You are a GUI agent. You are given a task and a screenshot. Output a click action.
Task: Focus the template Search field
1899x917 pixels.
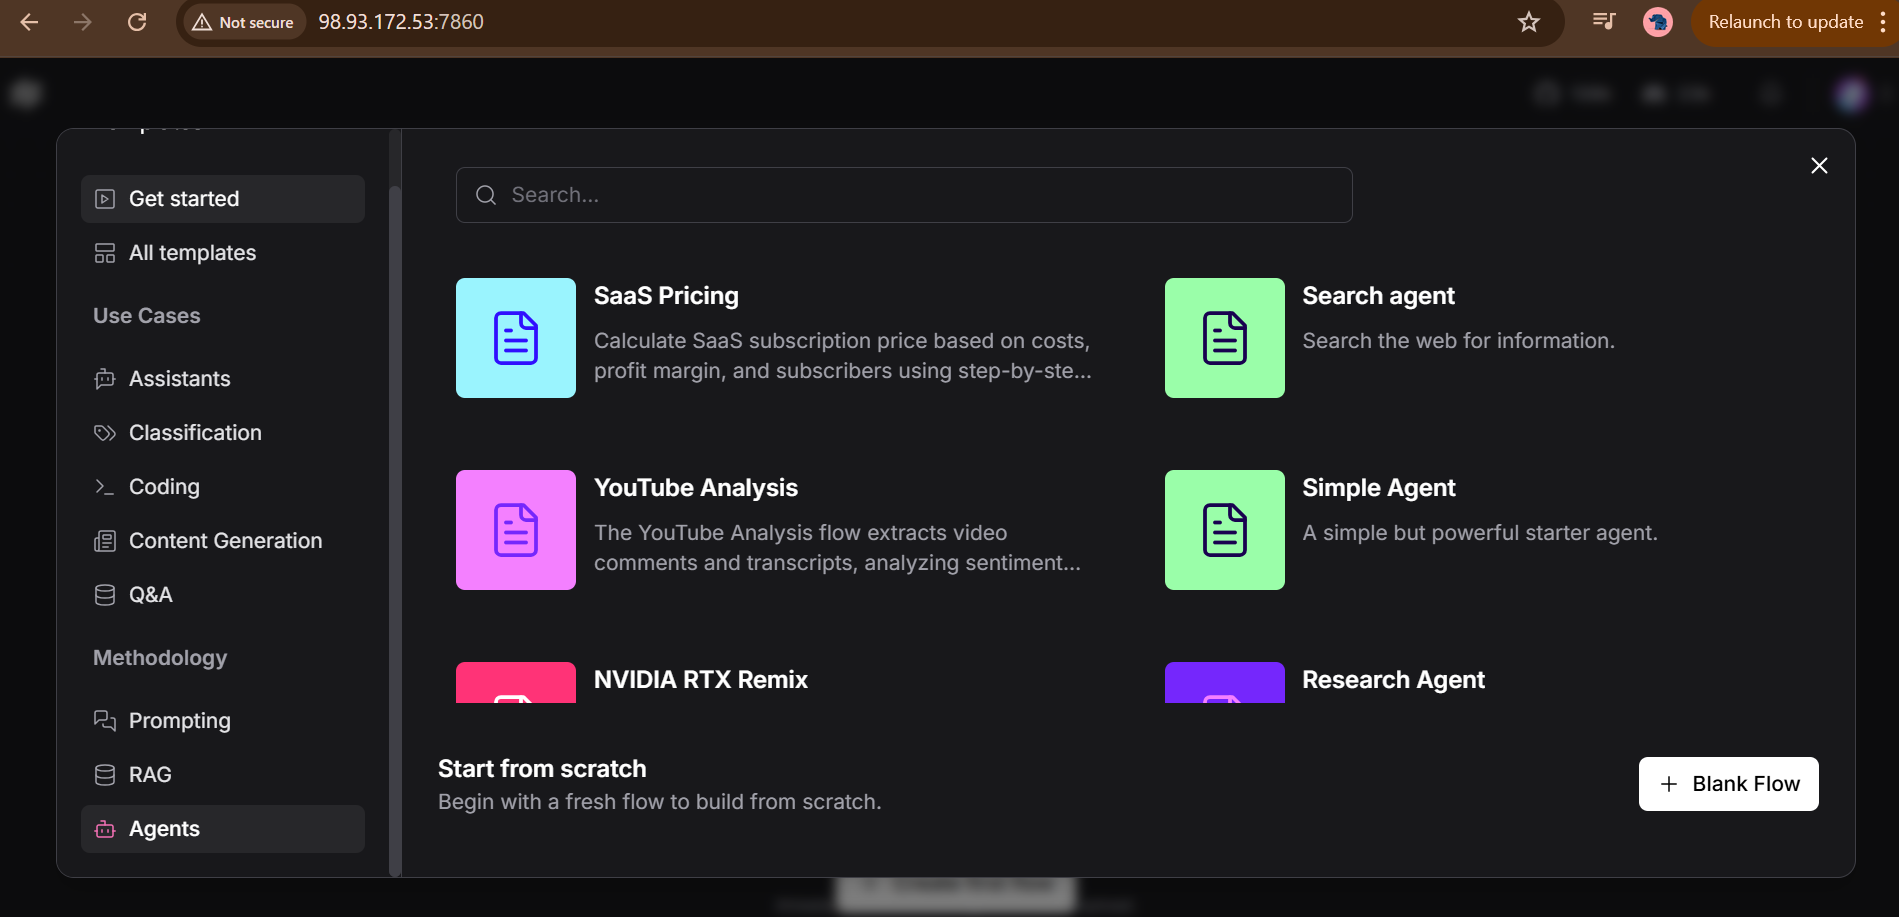click(x=904, y=195)
